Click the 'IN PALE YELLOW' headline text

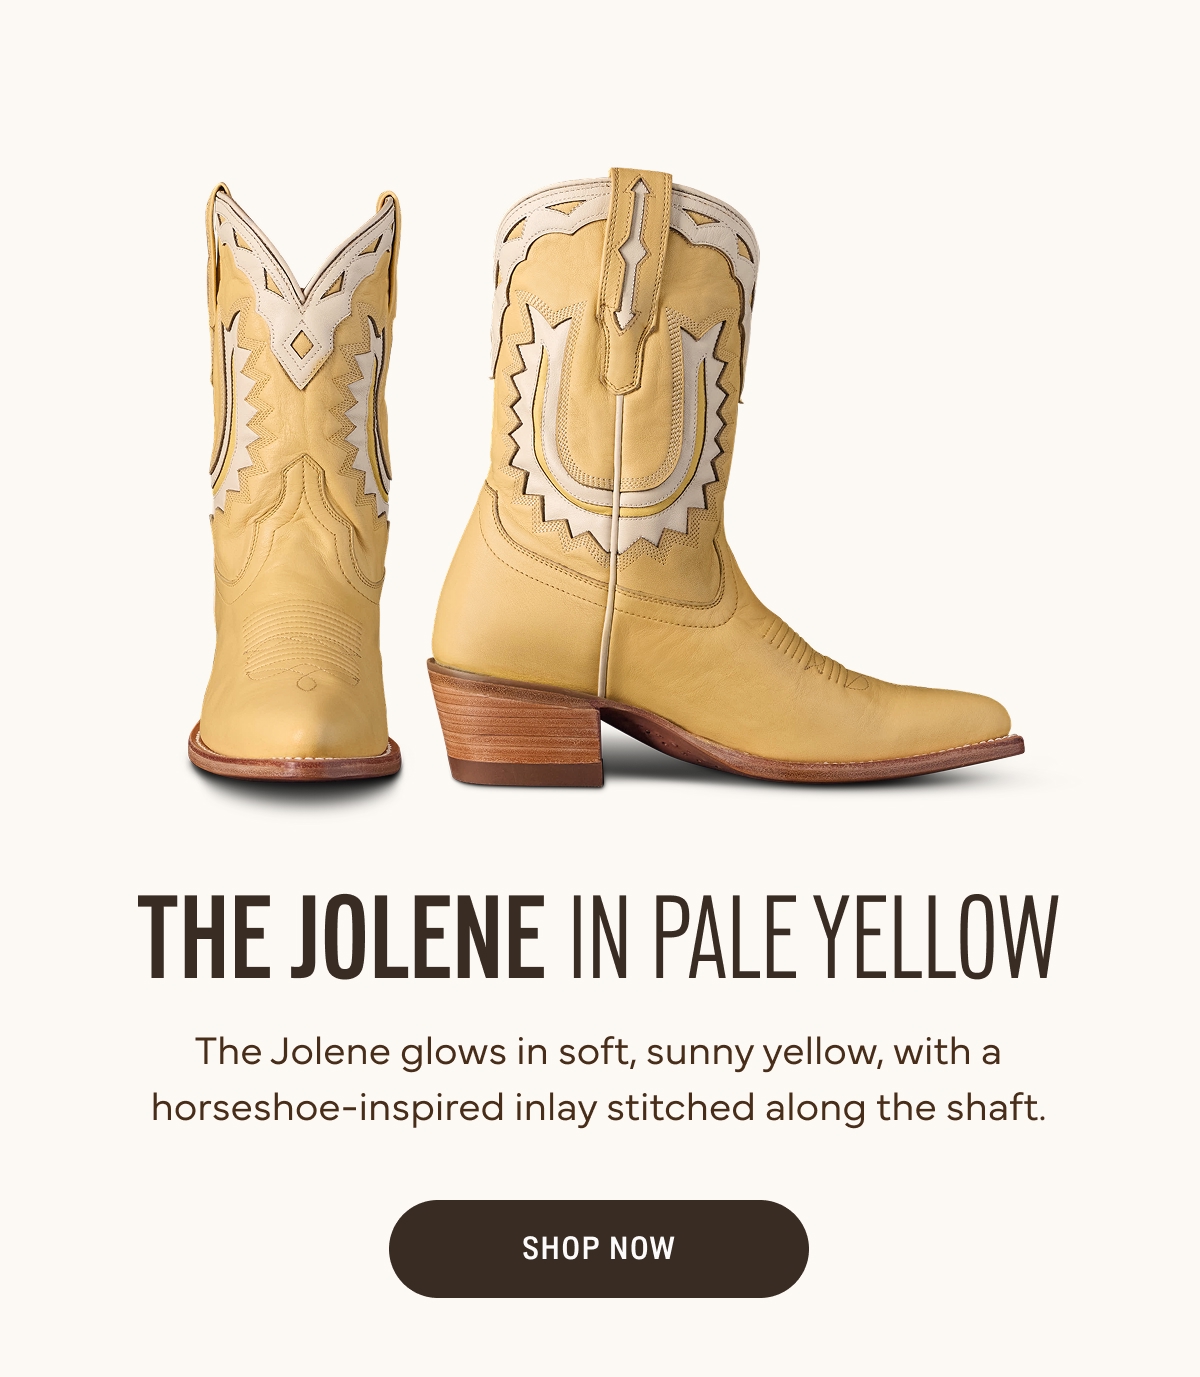[x=814, y=936]
